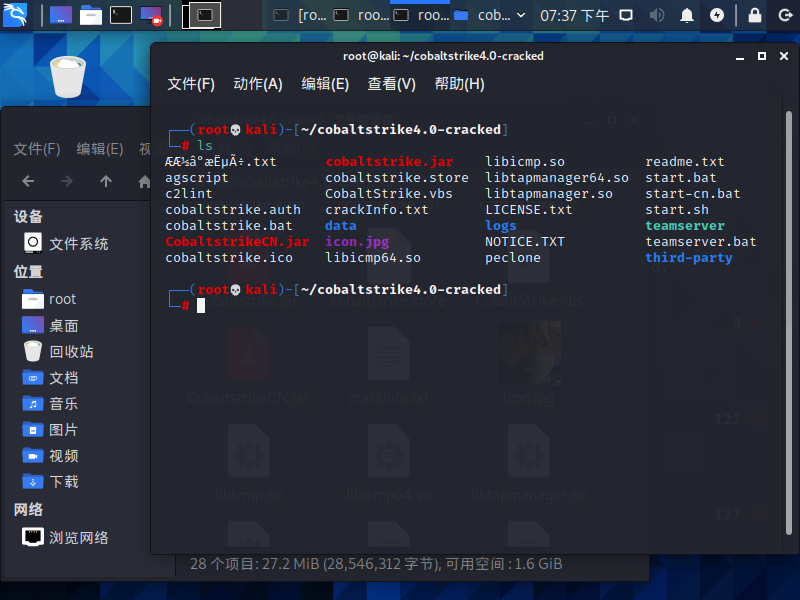Open the 查看(V) menu in the terminal
This screenshot has width=800, height=600.
point(391,84)
